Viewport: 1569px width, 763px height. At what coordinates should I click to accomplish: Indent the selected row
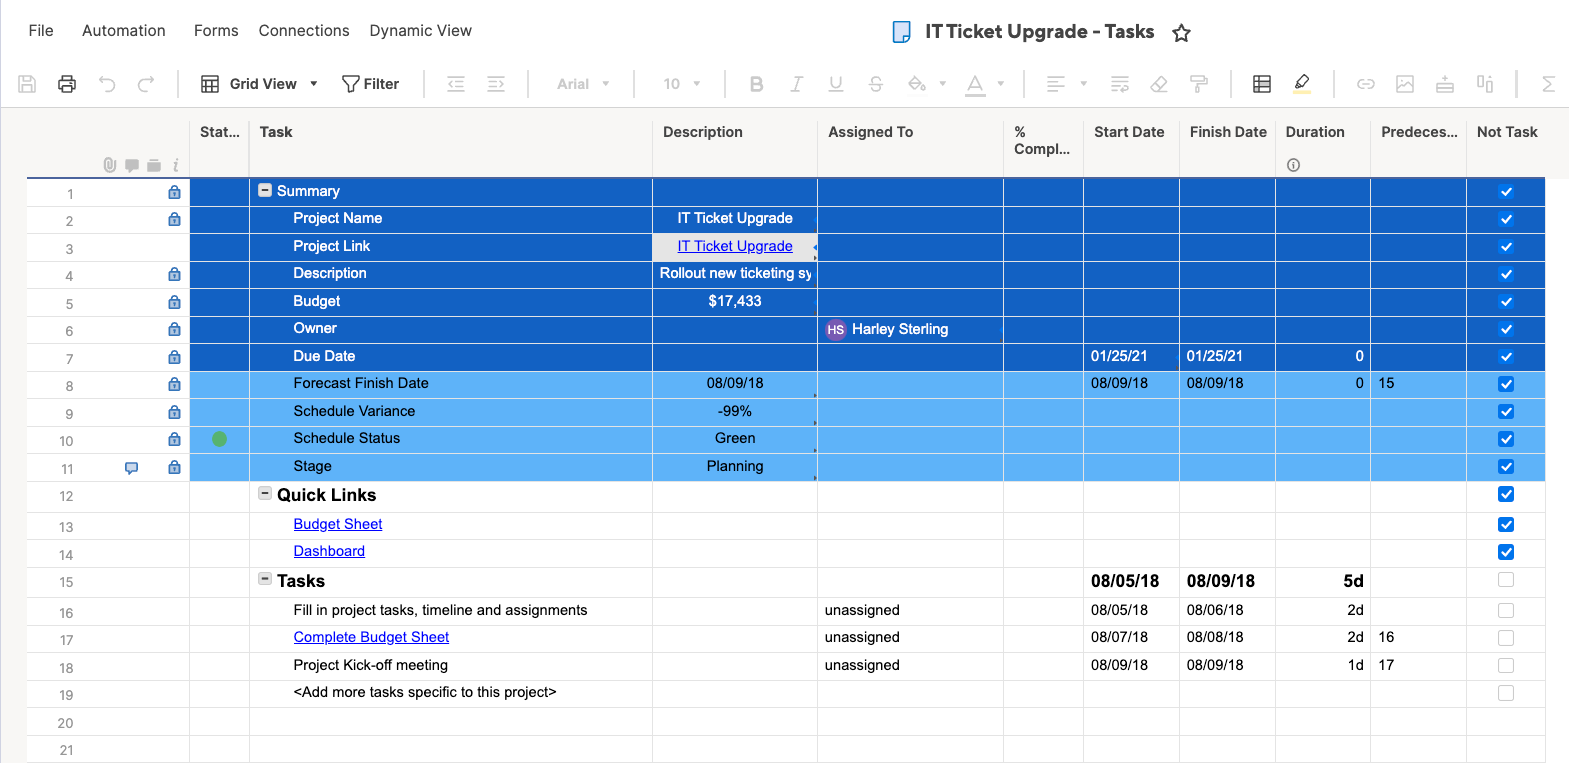496,84
